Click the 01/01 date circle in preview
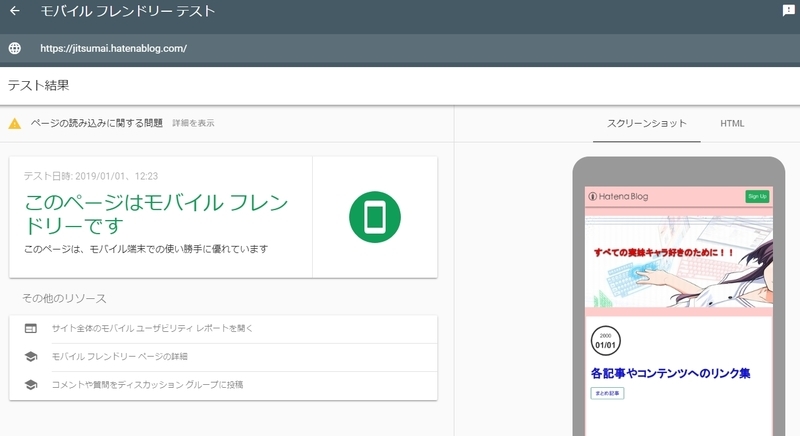The image size is (800, 436). 606,341
